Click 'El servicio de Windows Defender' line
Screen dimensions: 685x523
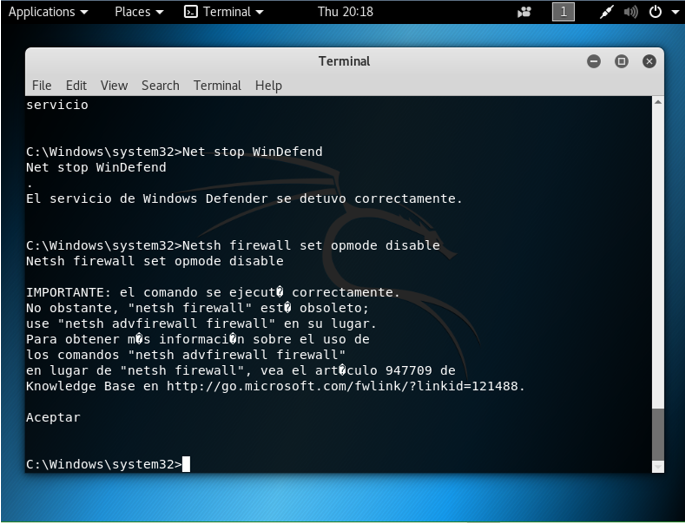[244, 199]
